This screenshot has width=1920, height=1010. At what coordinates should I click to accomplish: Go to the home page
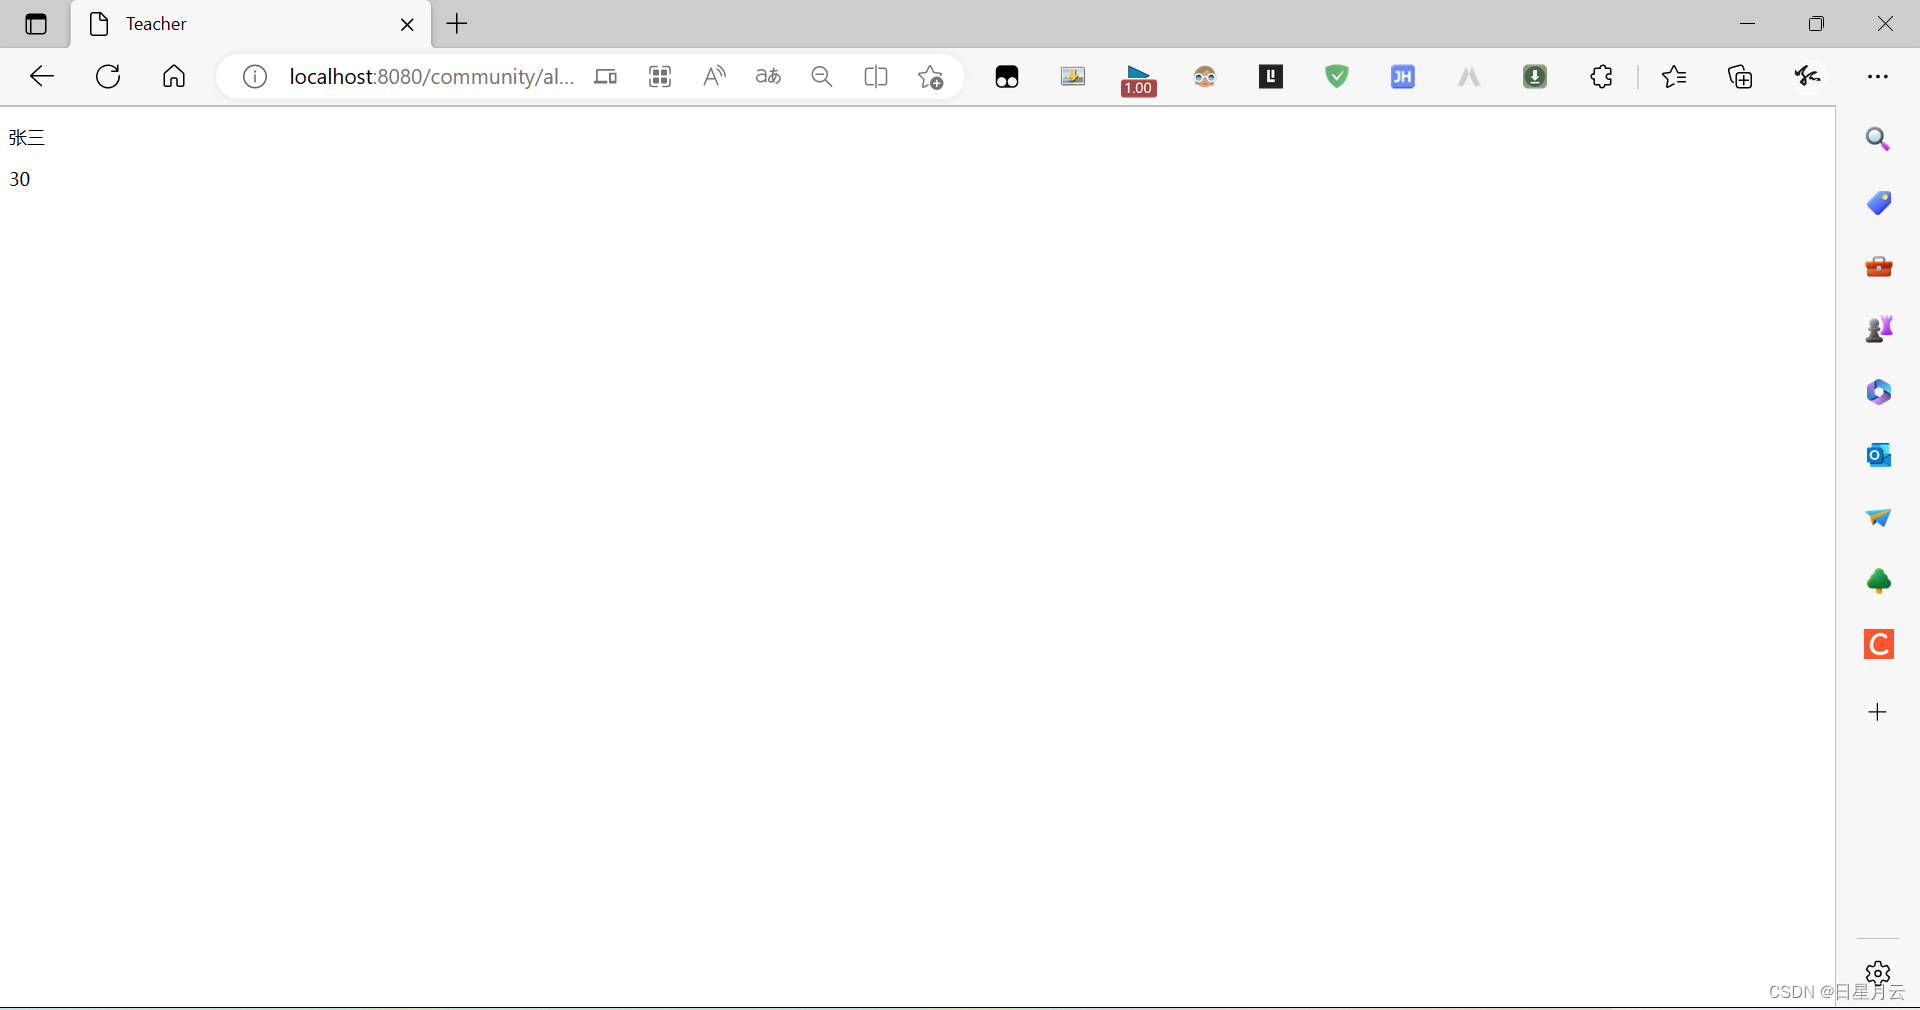174,76
